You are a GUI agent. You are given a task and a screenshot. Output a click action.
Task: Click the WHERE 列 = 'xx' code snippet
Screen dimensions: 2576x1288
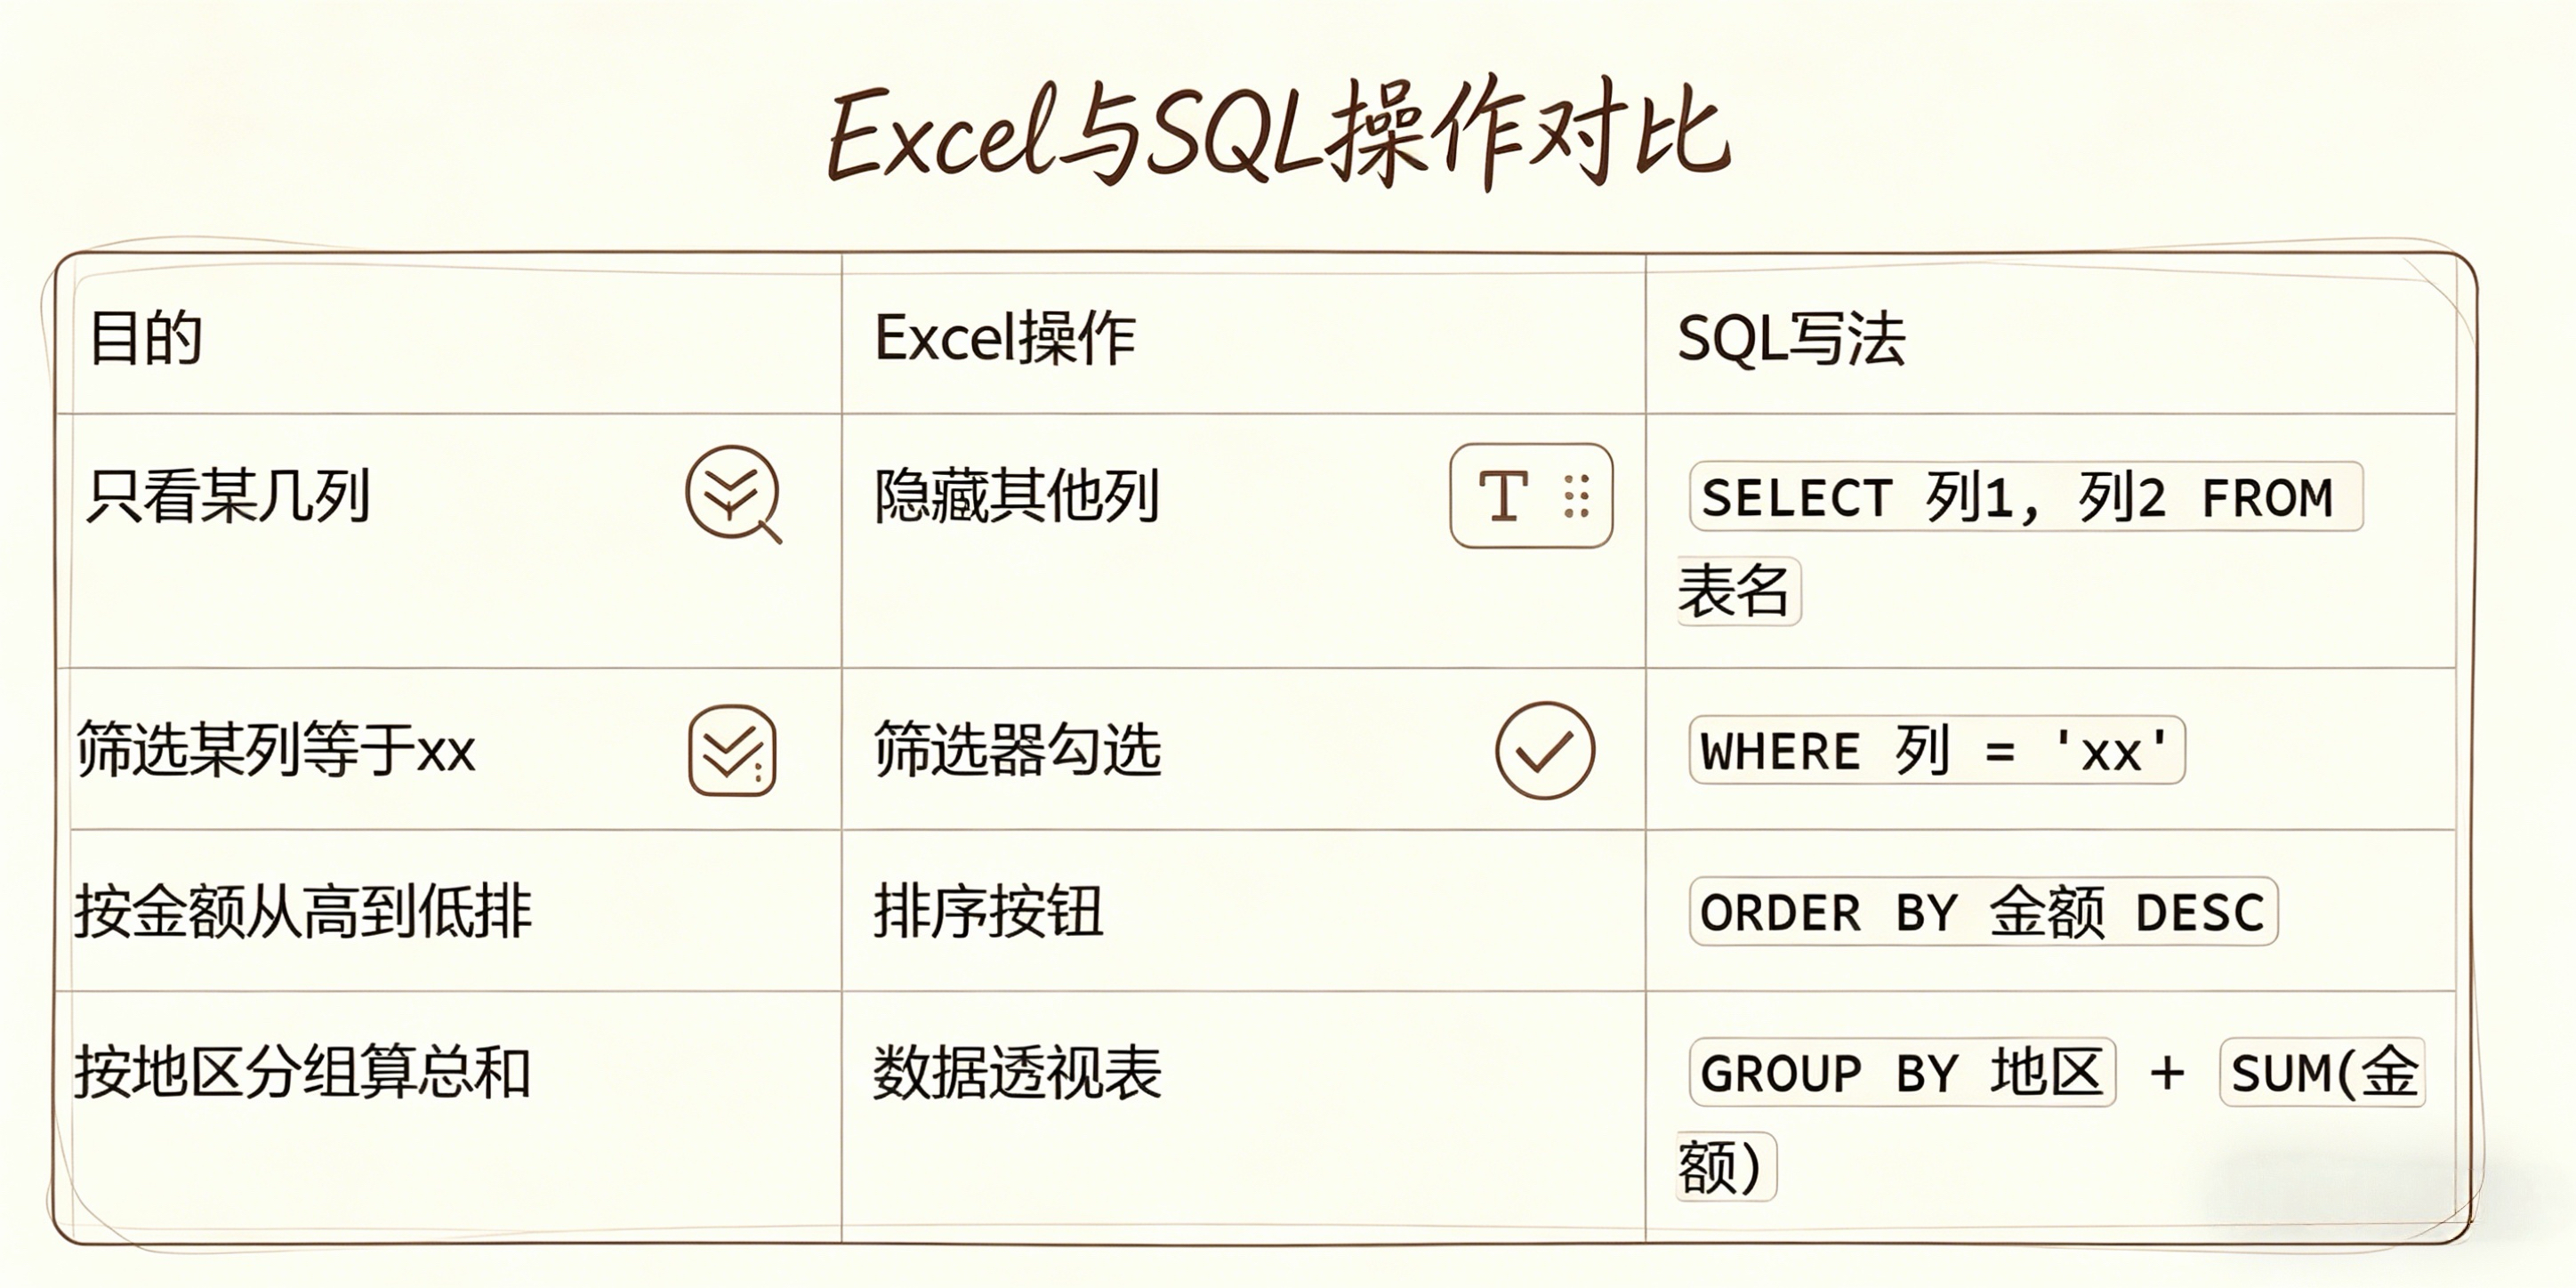pos(1936,750)
